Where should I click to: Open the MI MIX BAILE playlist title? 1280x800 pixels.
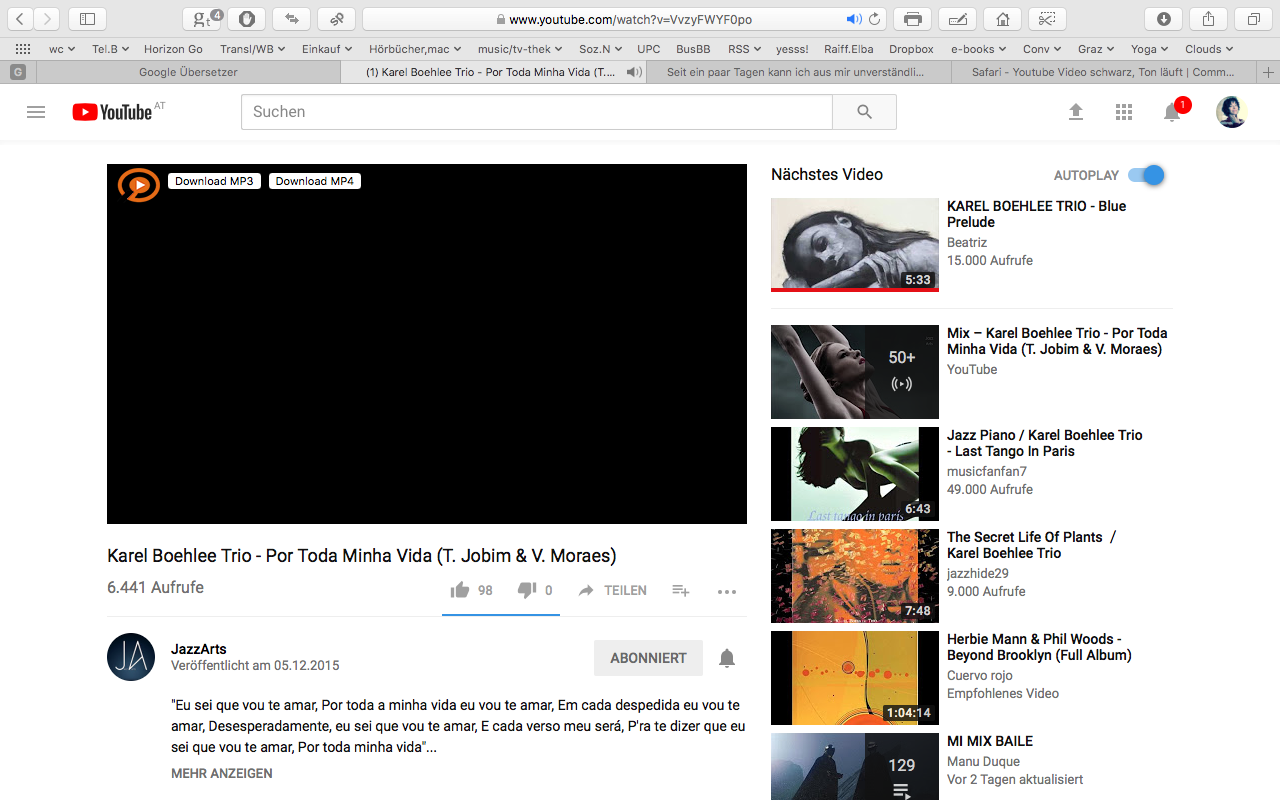(x=990, y=741)
